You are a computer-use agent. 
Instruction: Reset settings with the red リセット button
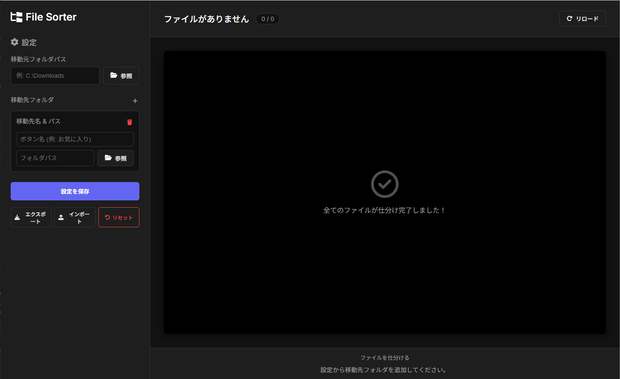119,217
